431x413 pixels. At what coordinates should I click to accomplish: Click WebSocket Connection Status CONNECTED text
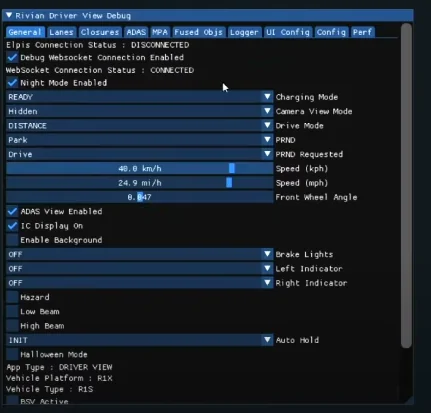100,70
